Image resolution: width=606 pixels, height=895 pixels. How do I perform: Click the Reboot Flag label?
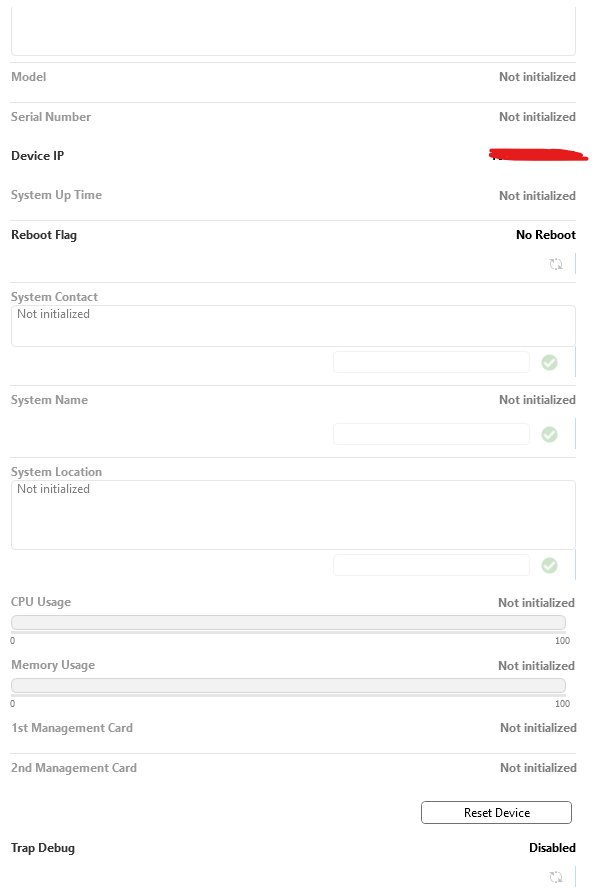[x=44, y=235]
